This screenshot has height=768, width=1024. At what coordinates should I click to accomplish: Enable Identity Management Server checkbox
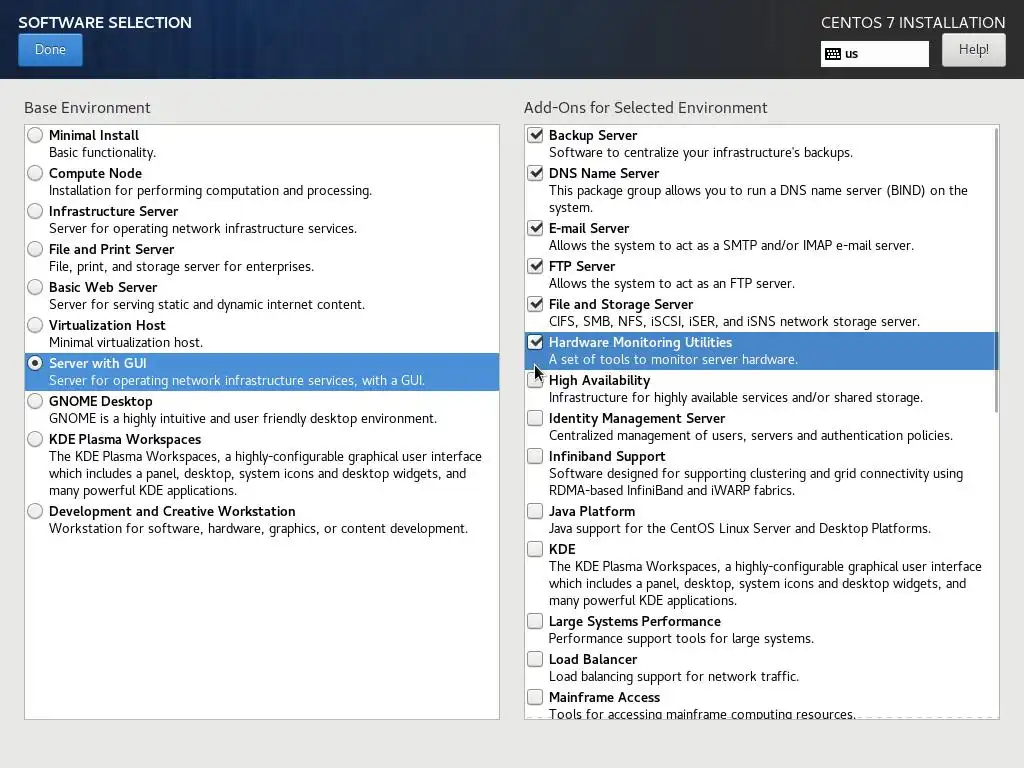point(535,418)
